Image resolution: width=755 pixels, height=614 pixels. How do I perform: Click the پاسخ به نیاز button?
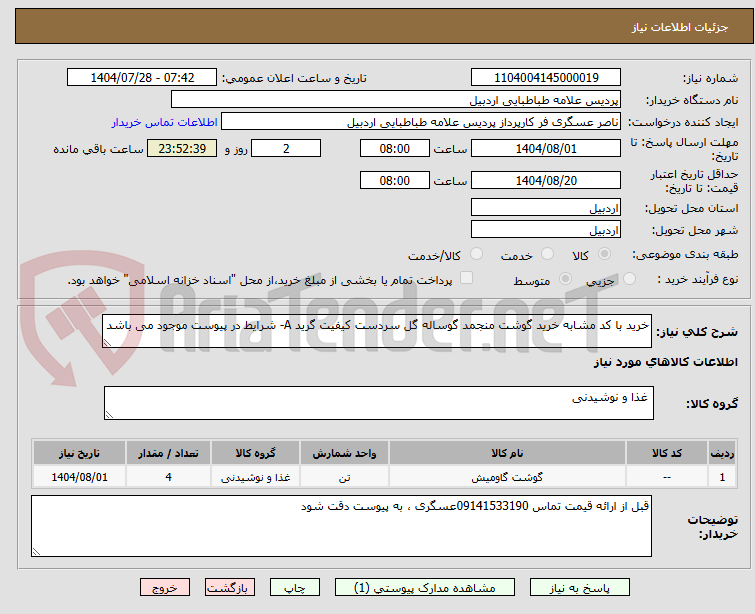580,588
